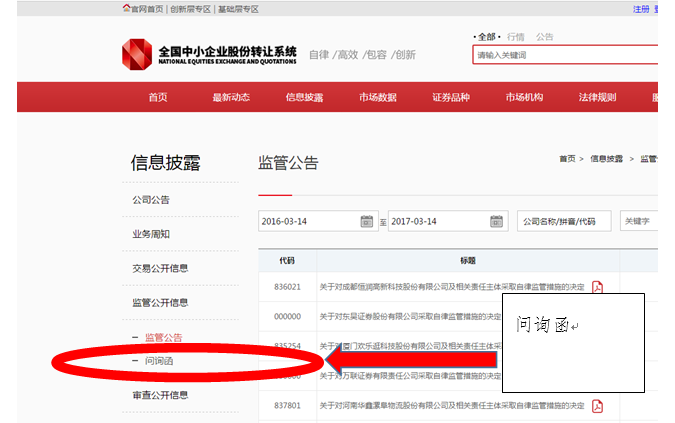This screenshot has width=675, height=423.
Task: Select the 全部 search scope option
Action: (486, 37)
